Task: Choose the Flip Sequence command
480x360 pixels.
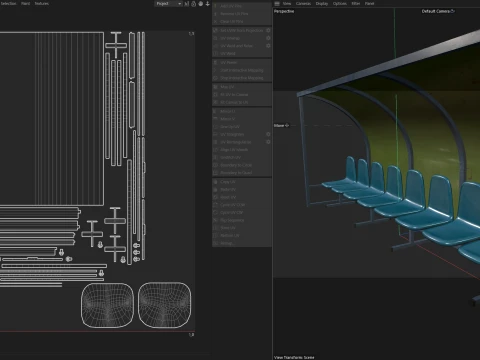Action: (x=242, y=220)
